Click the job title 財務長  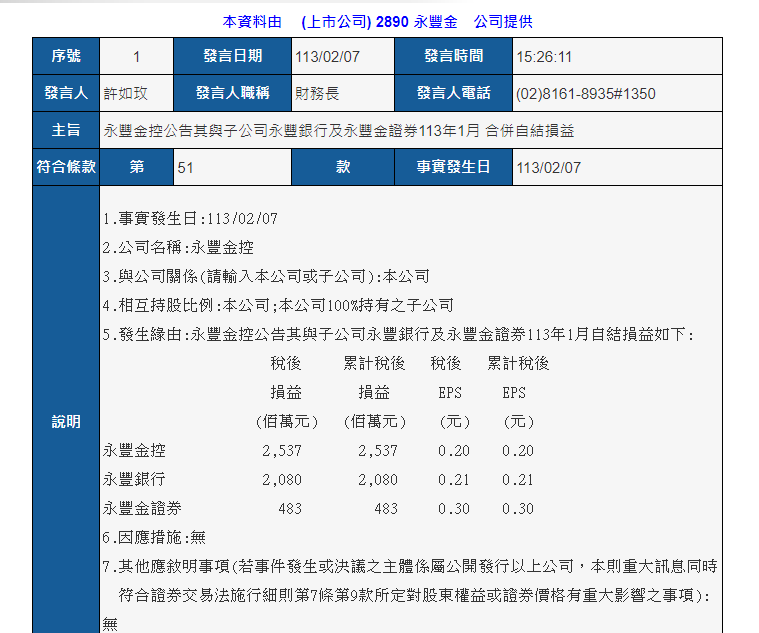(317, 93)
